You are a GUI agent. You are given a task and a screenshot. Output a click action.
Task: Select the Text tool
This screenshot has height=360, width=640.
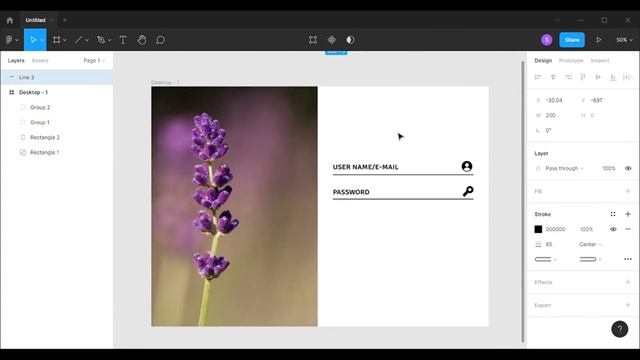123,40
